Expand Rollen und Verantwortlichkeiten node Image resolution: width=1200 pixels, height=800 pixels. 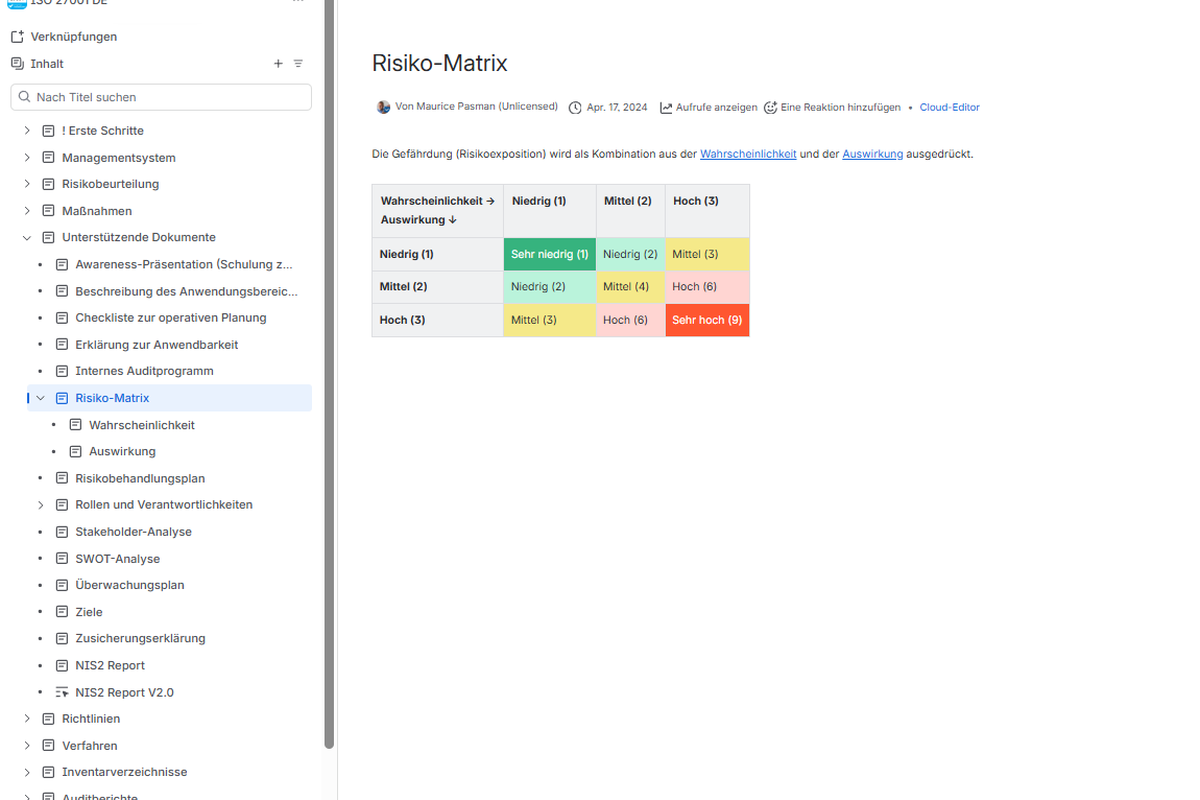coord(41,505)
